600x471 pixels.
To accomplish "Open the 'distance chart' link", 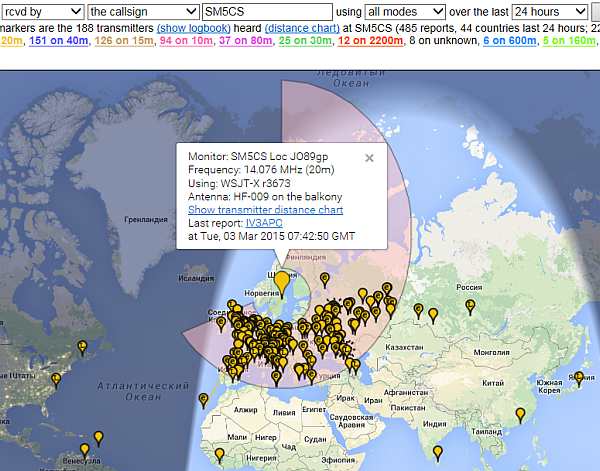I will (302, 28).
